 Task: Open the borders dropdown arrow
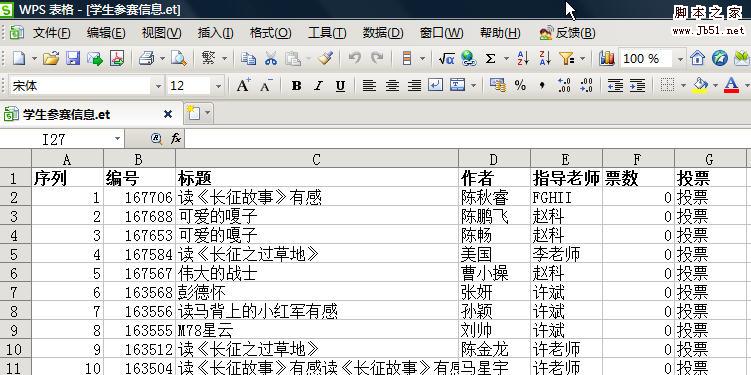(683, 86)
